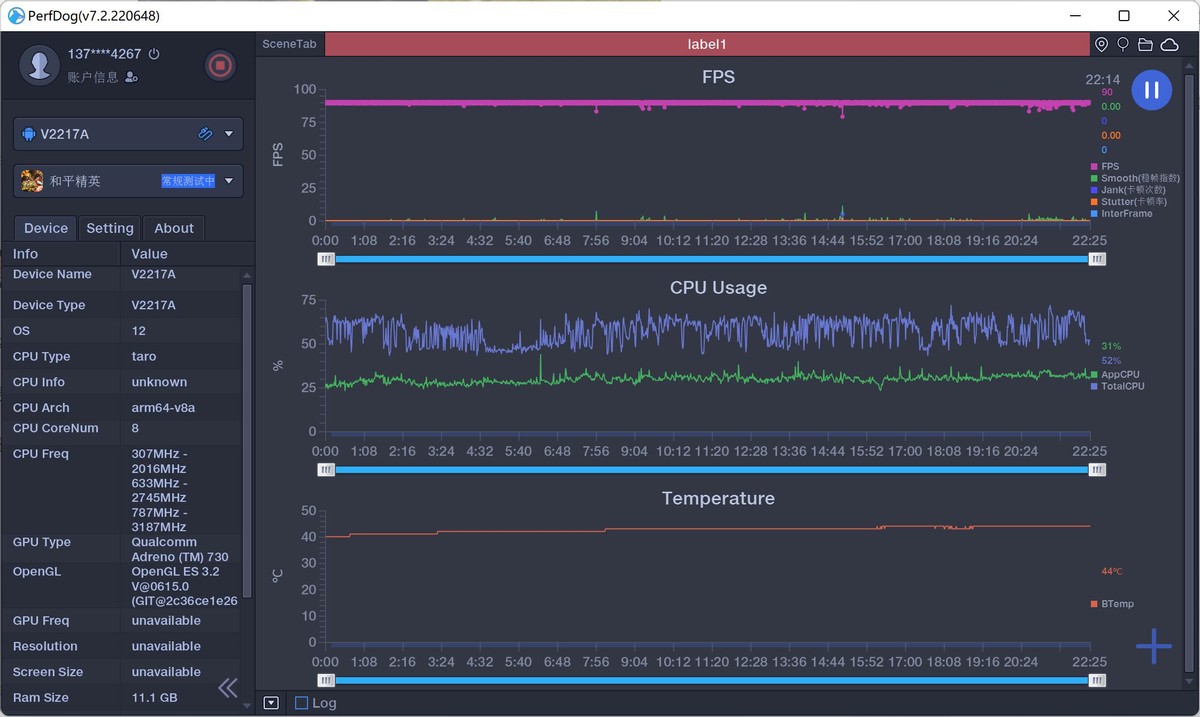Click the user avatar profile picture

[x=41, y=66]
